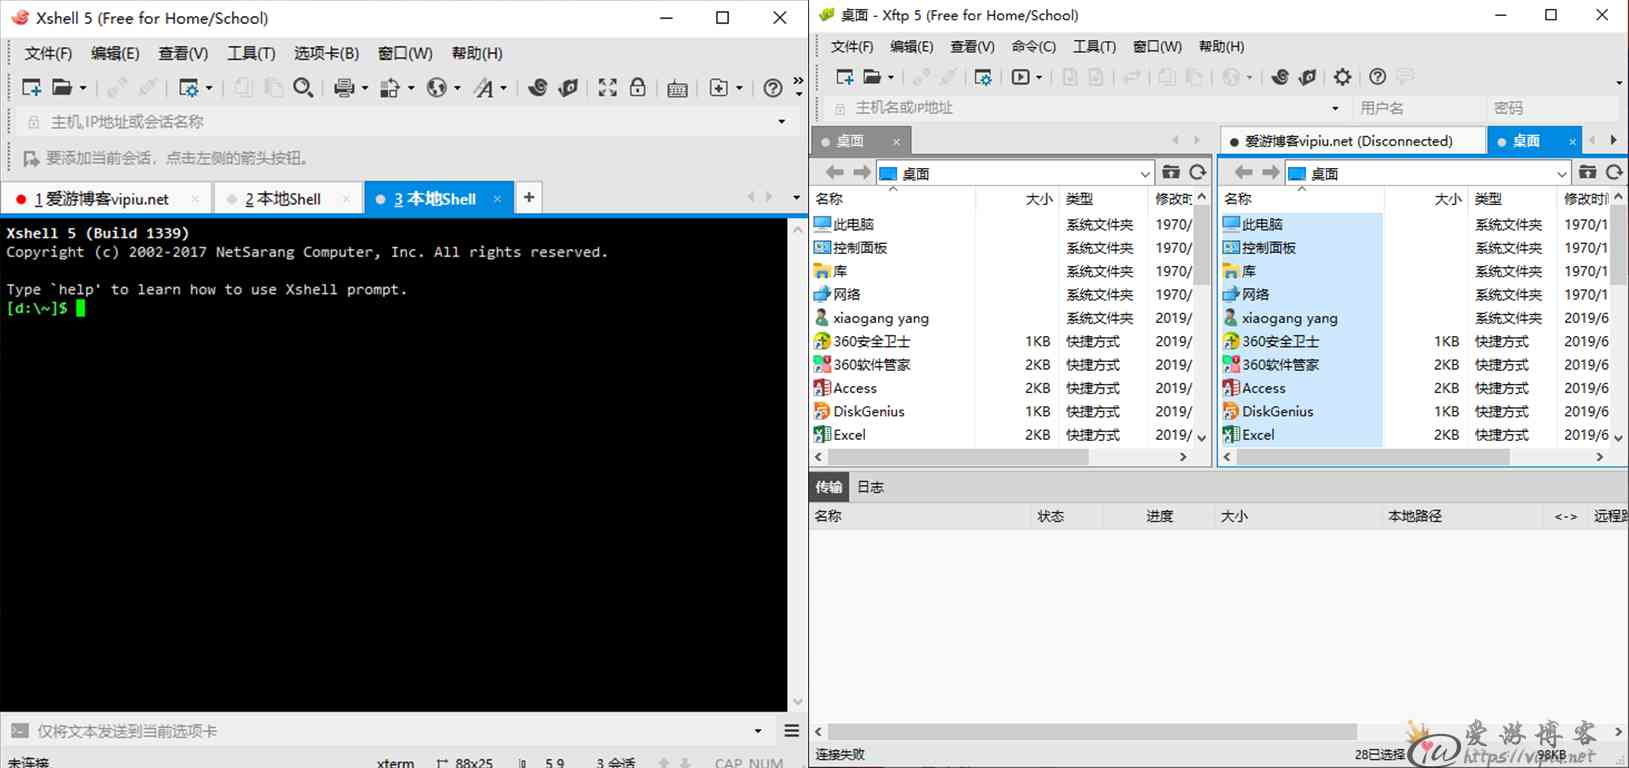
Task: Open Options gear in Xftp toolbar
Action: coord(1342,77)
